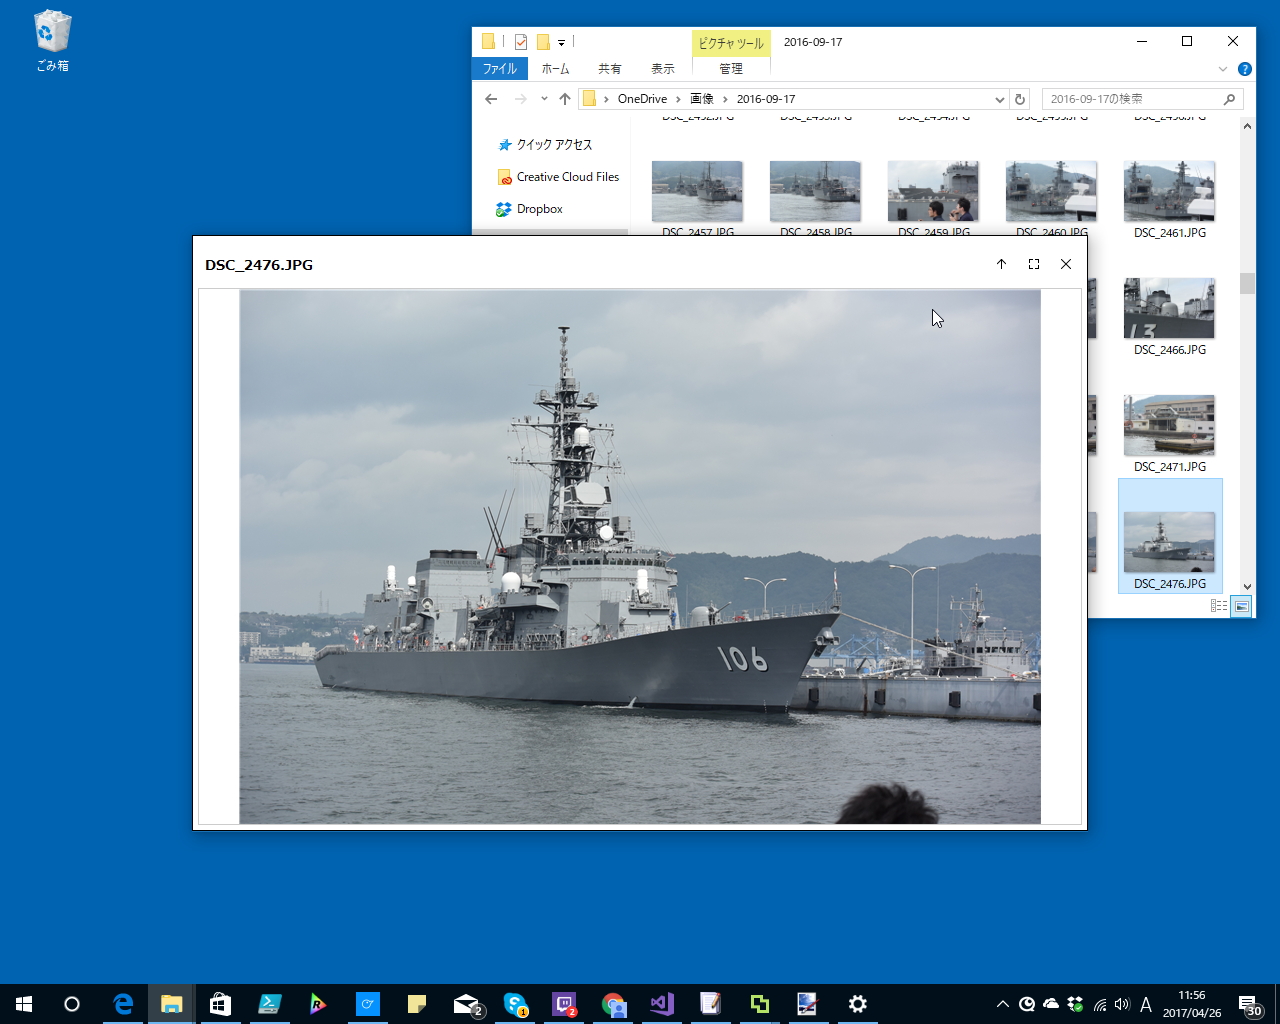The width and height of the screenshot is (1280, 1024).
Task: Select the ピクチャ ツール contextual tab header
Action: click(x=731, y=43)
